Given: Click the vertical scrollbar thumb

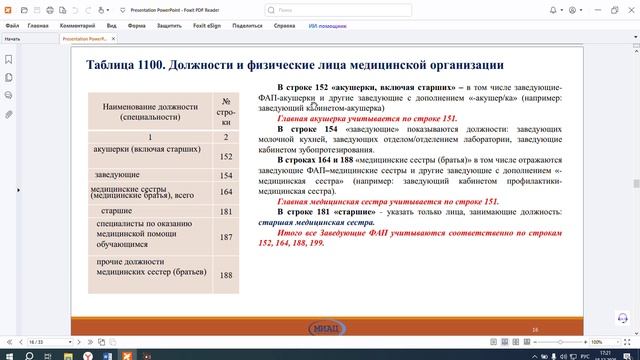Looking at the screenshot, I should [x=636, y=184].
